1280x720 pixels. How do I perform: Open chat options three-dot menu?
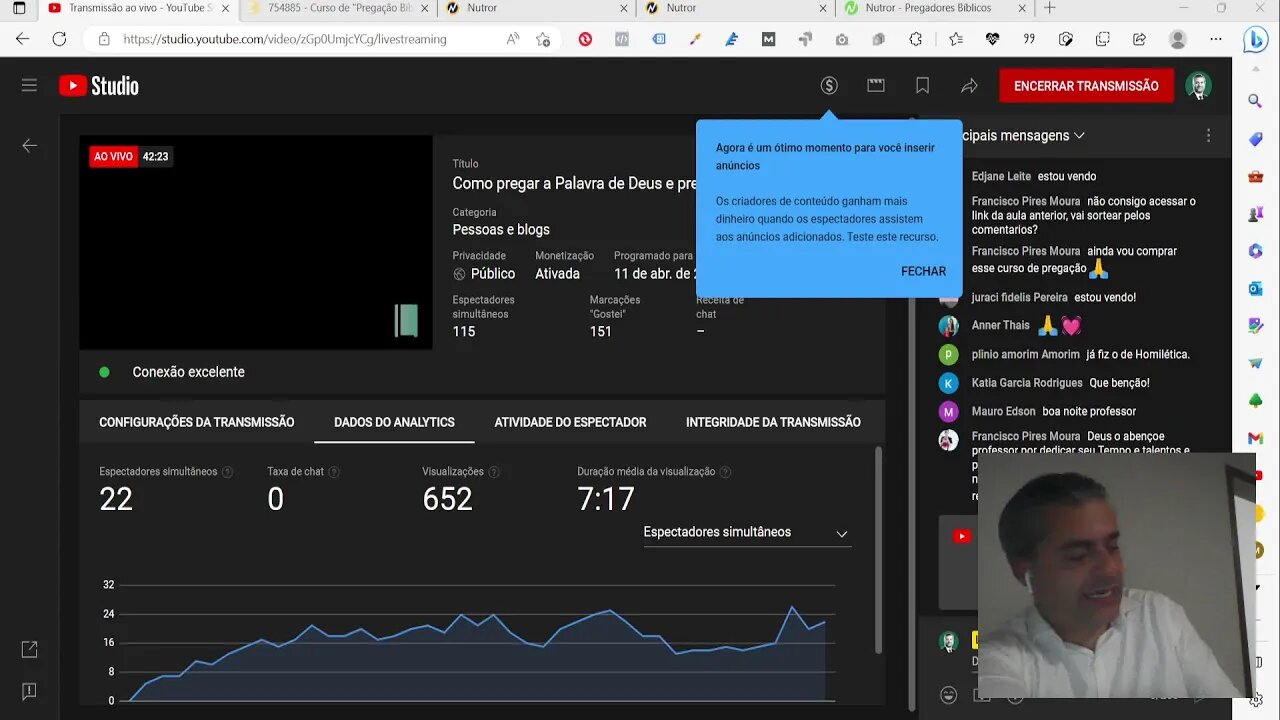pos(1208,135)
